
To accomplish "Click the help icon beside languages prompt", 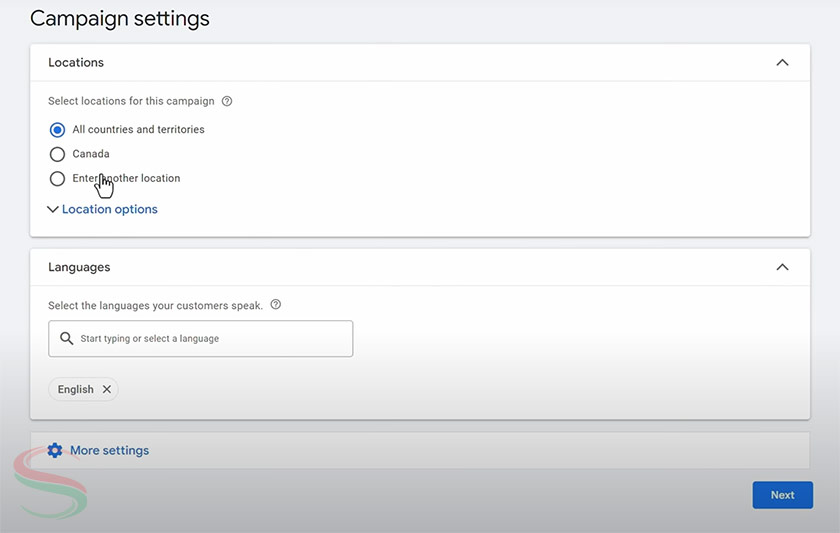I will tap(276, 305).
